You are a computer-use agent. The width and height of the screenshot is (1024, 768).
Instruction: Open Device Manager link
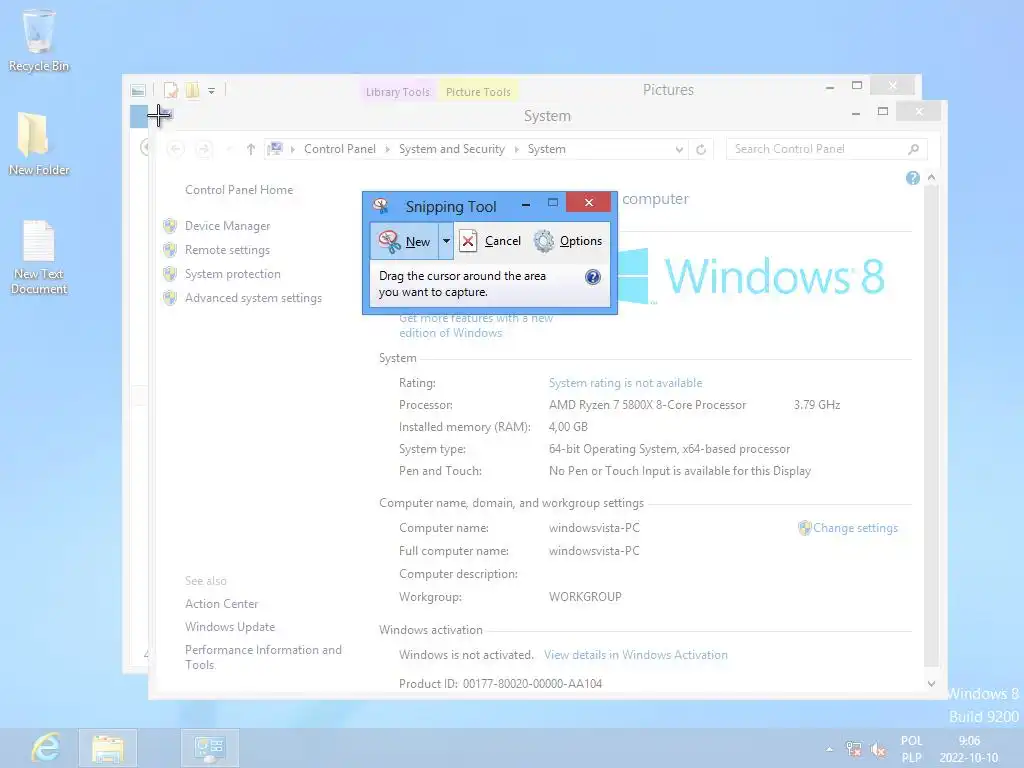click(x=227, y=226)
